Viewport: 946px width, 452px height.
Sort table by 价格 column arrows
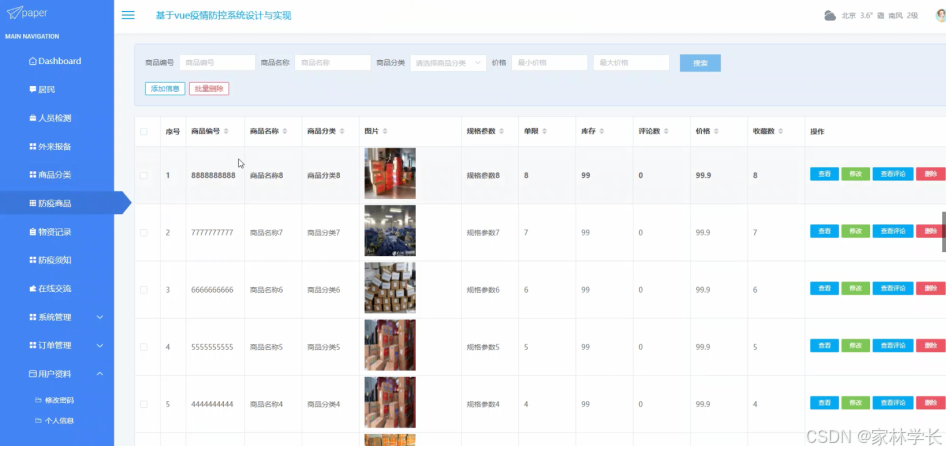pyautogui.click(x=716, y=132)
